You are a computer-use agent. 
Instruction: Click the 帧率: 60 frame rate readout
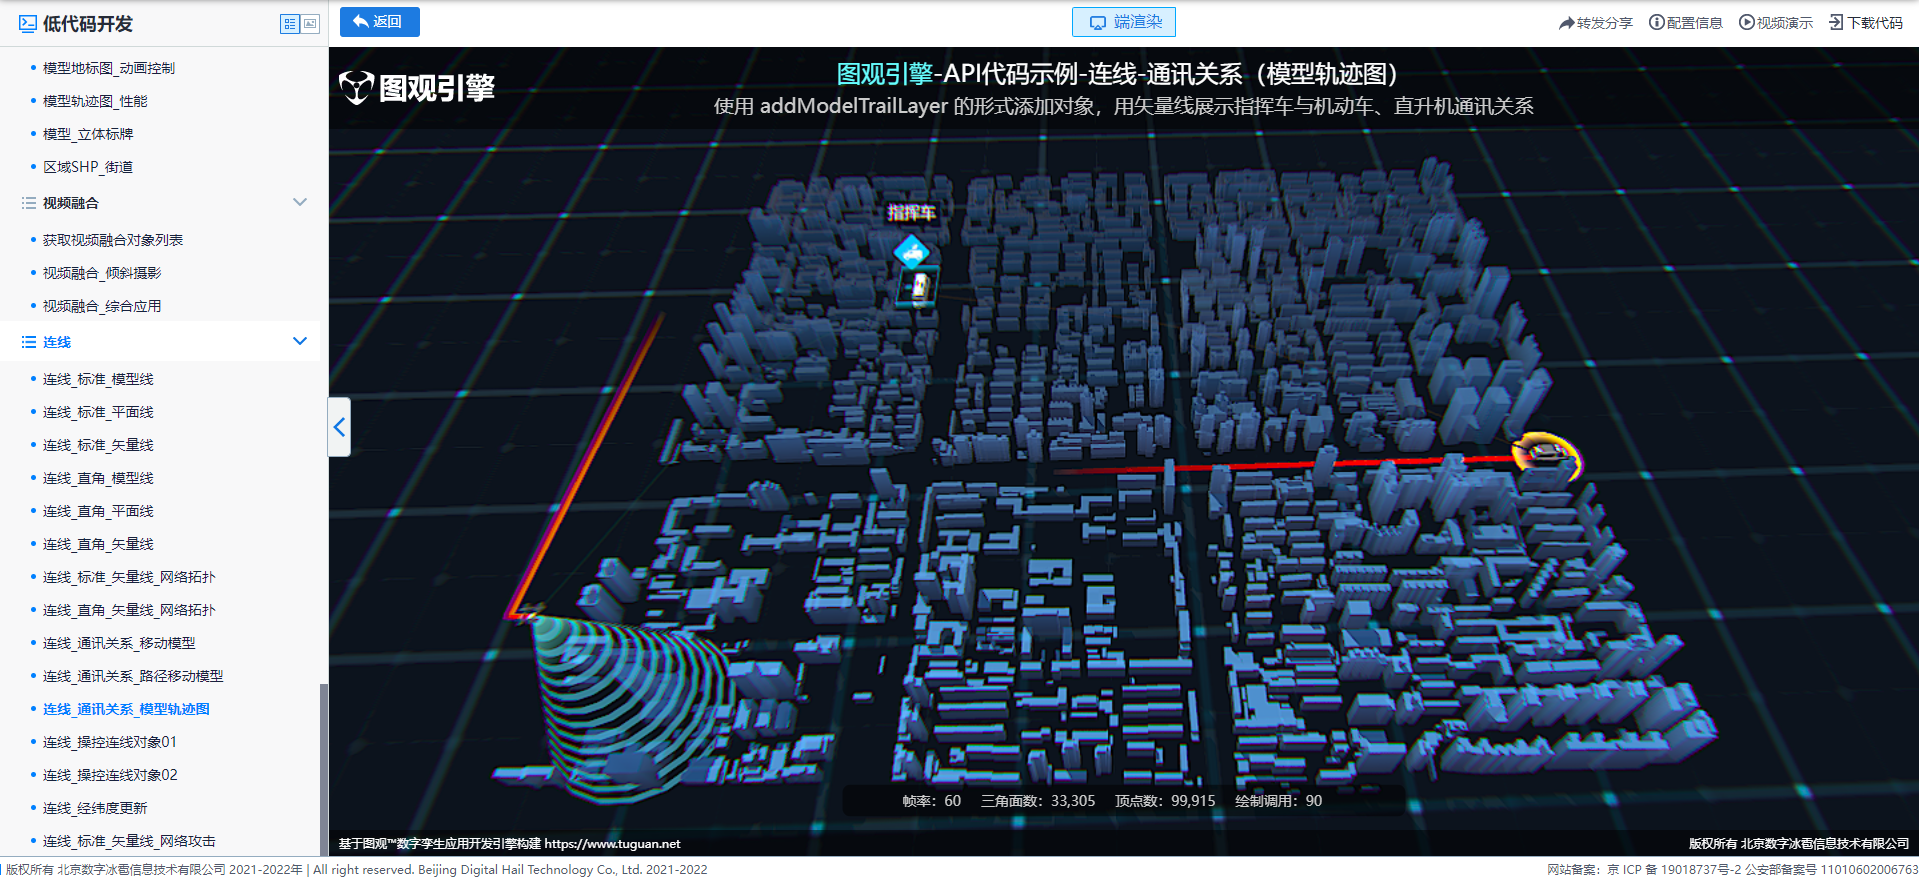click(x=931, y=801)
